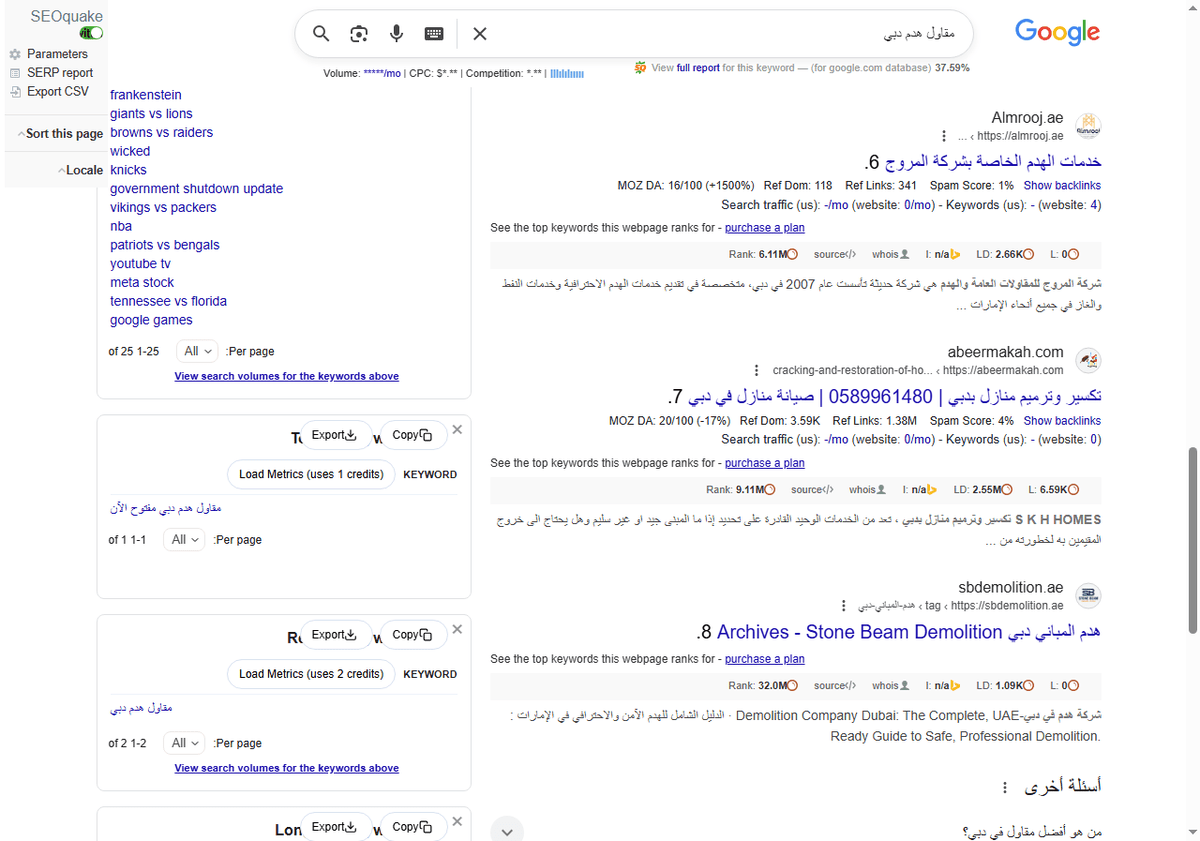Click the blue Competition bar indicator
This screenshot has height=841, width=1200.
(564, 73)
